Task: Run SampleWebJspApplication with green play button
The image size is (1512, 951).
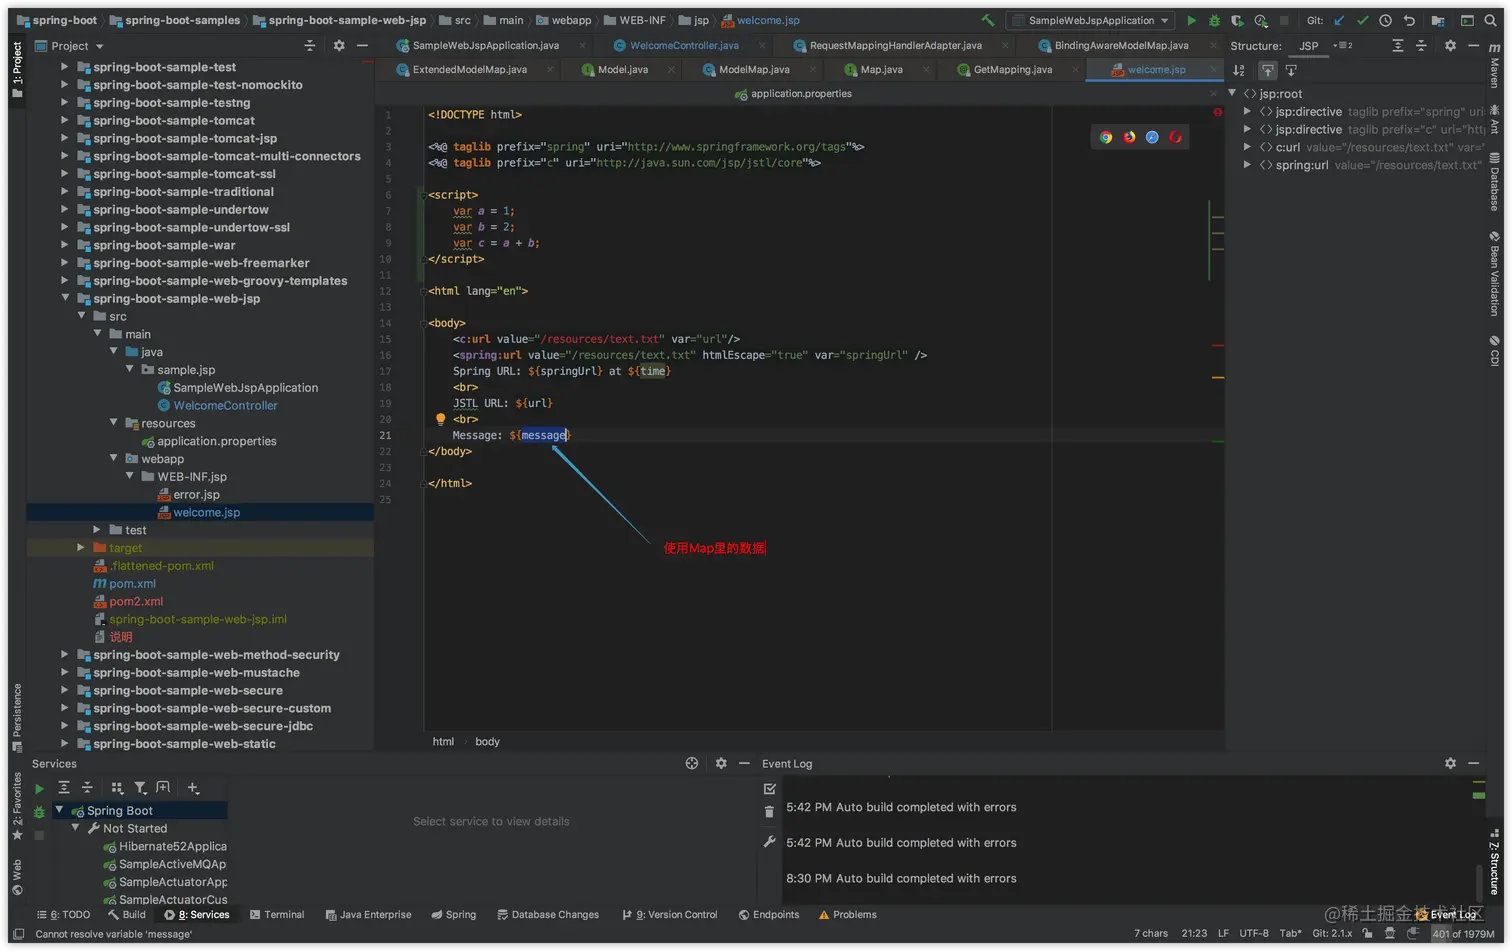Action: coord(1191,20)
